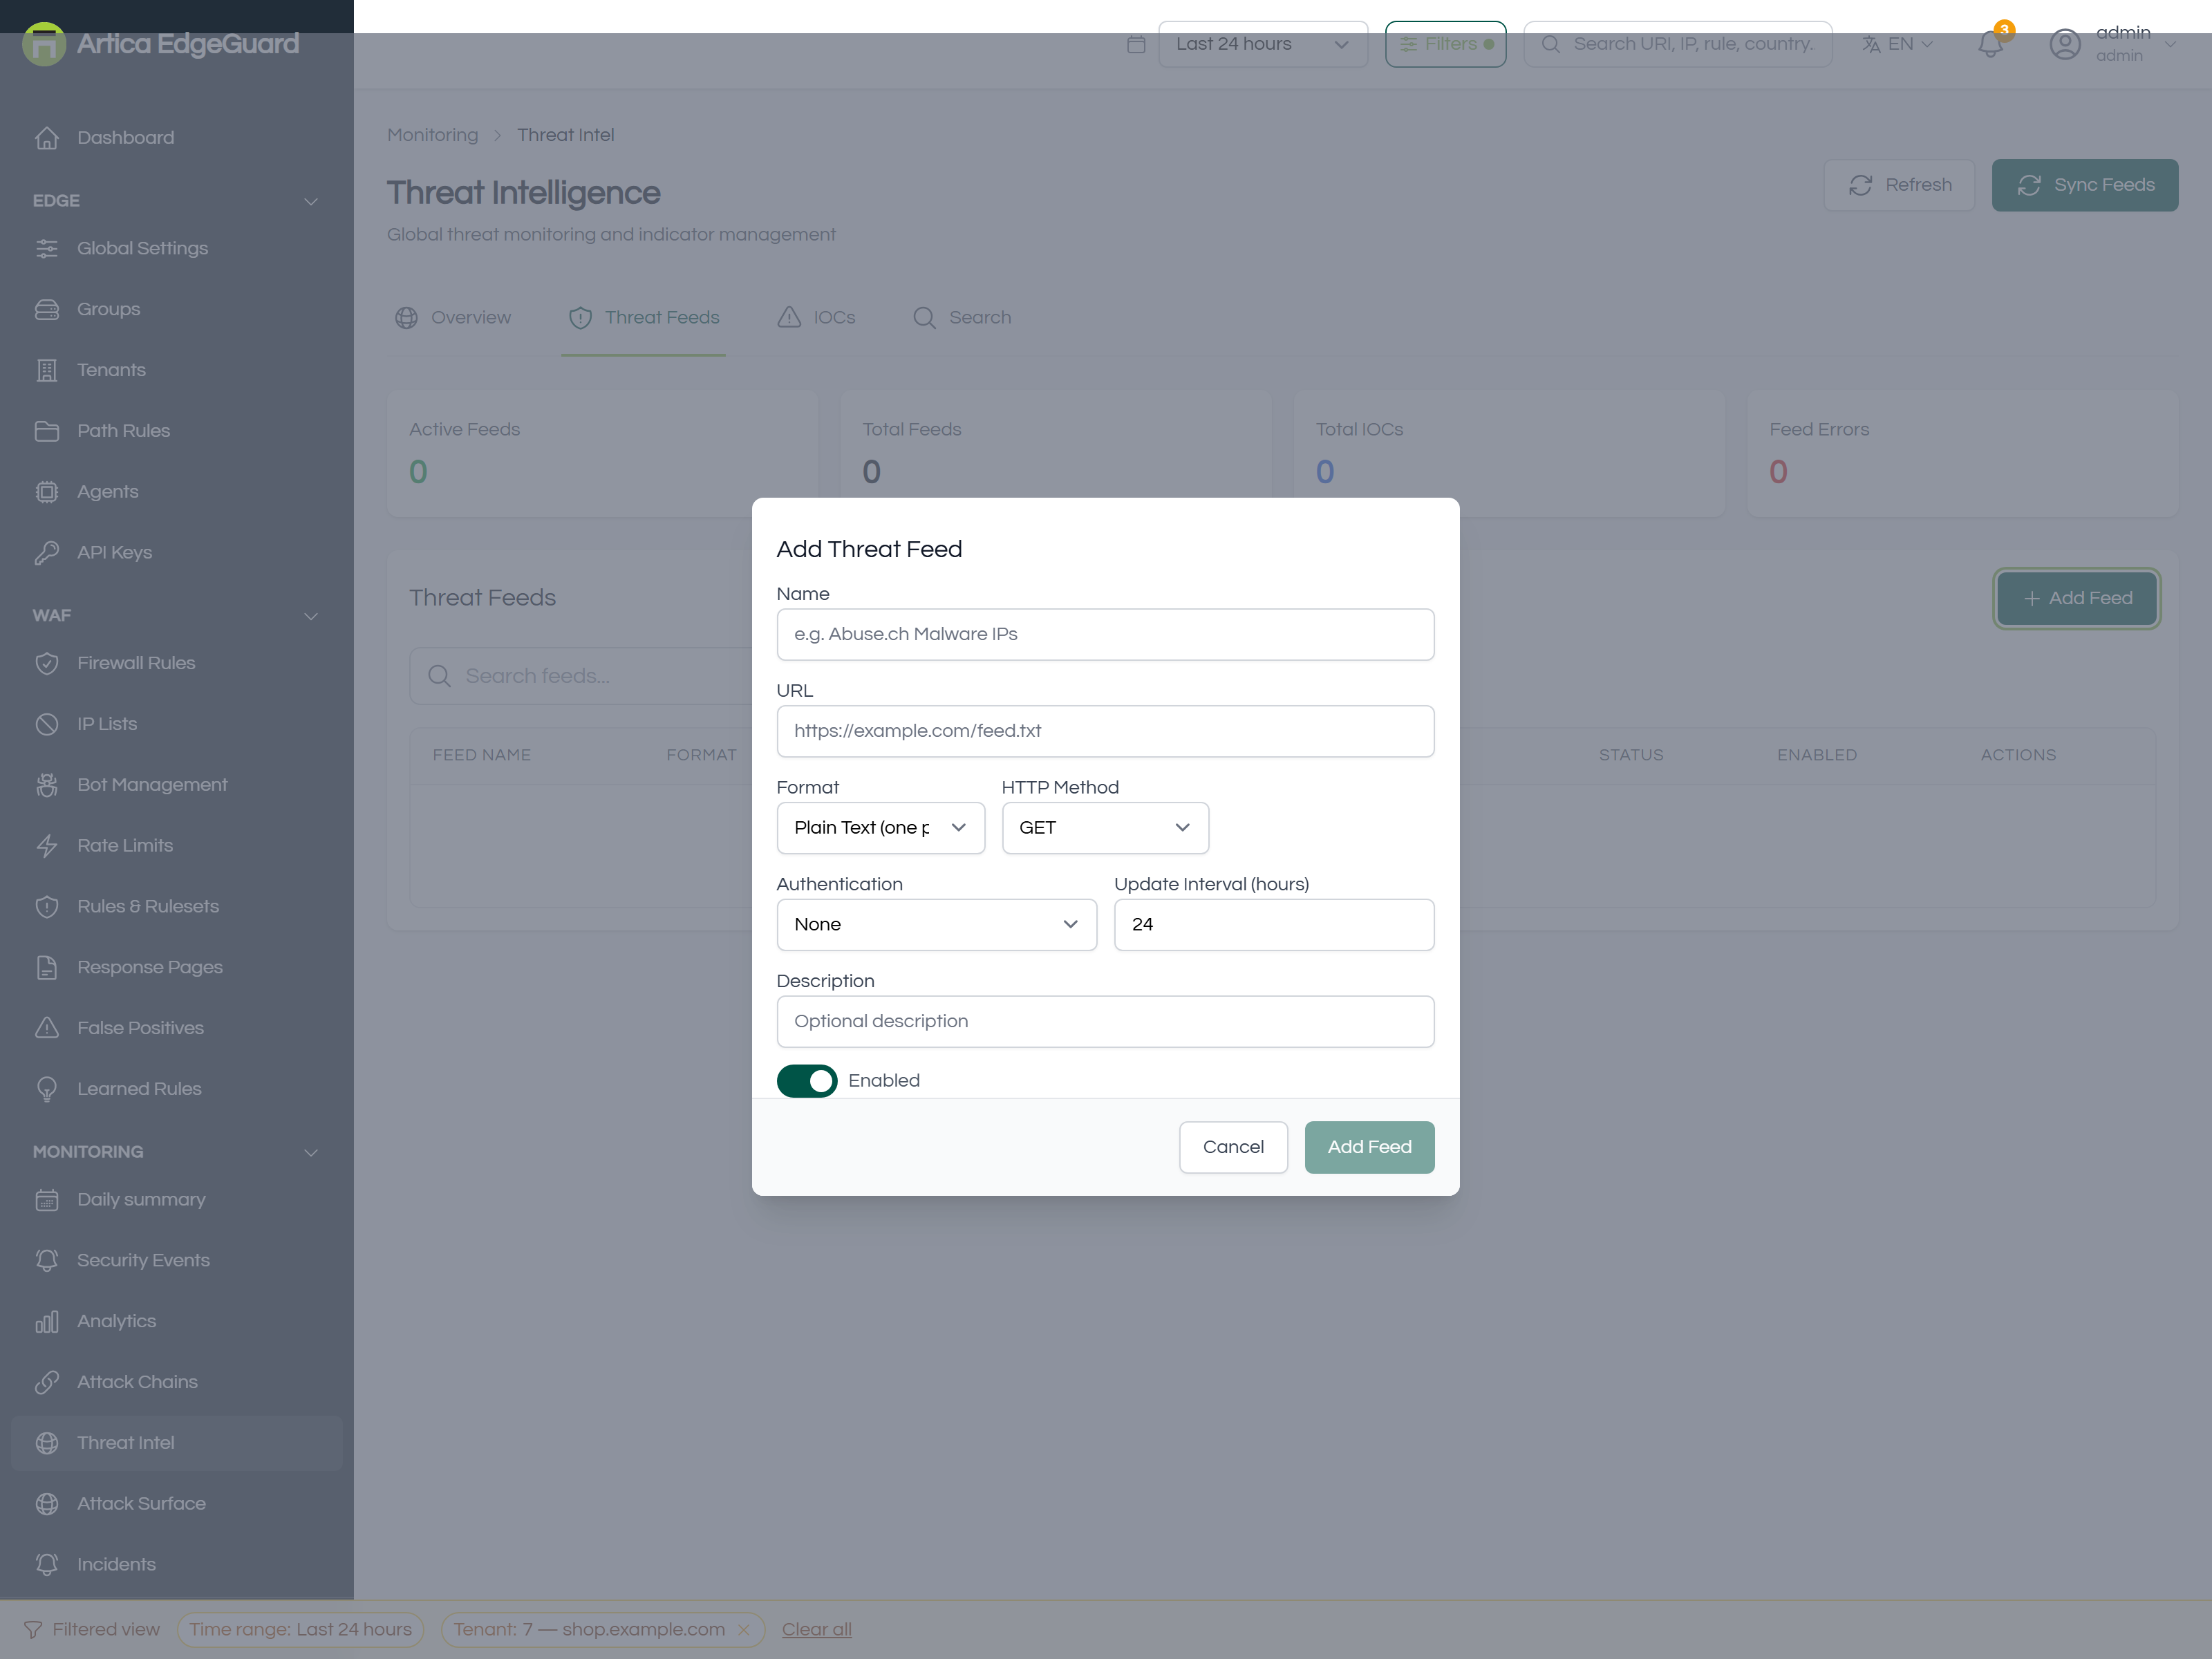Open the admin user avatar icon
2212x1659 pixels.
(x=2064, y=44)
